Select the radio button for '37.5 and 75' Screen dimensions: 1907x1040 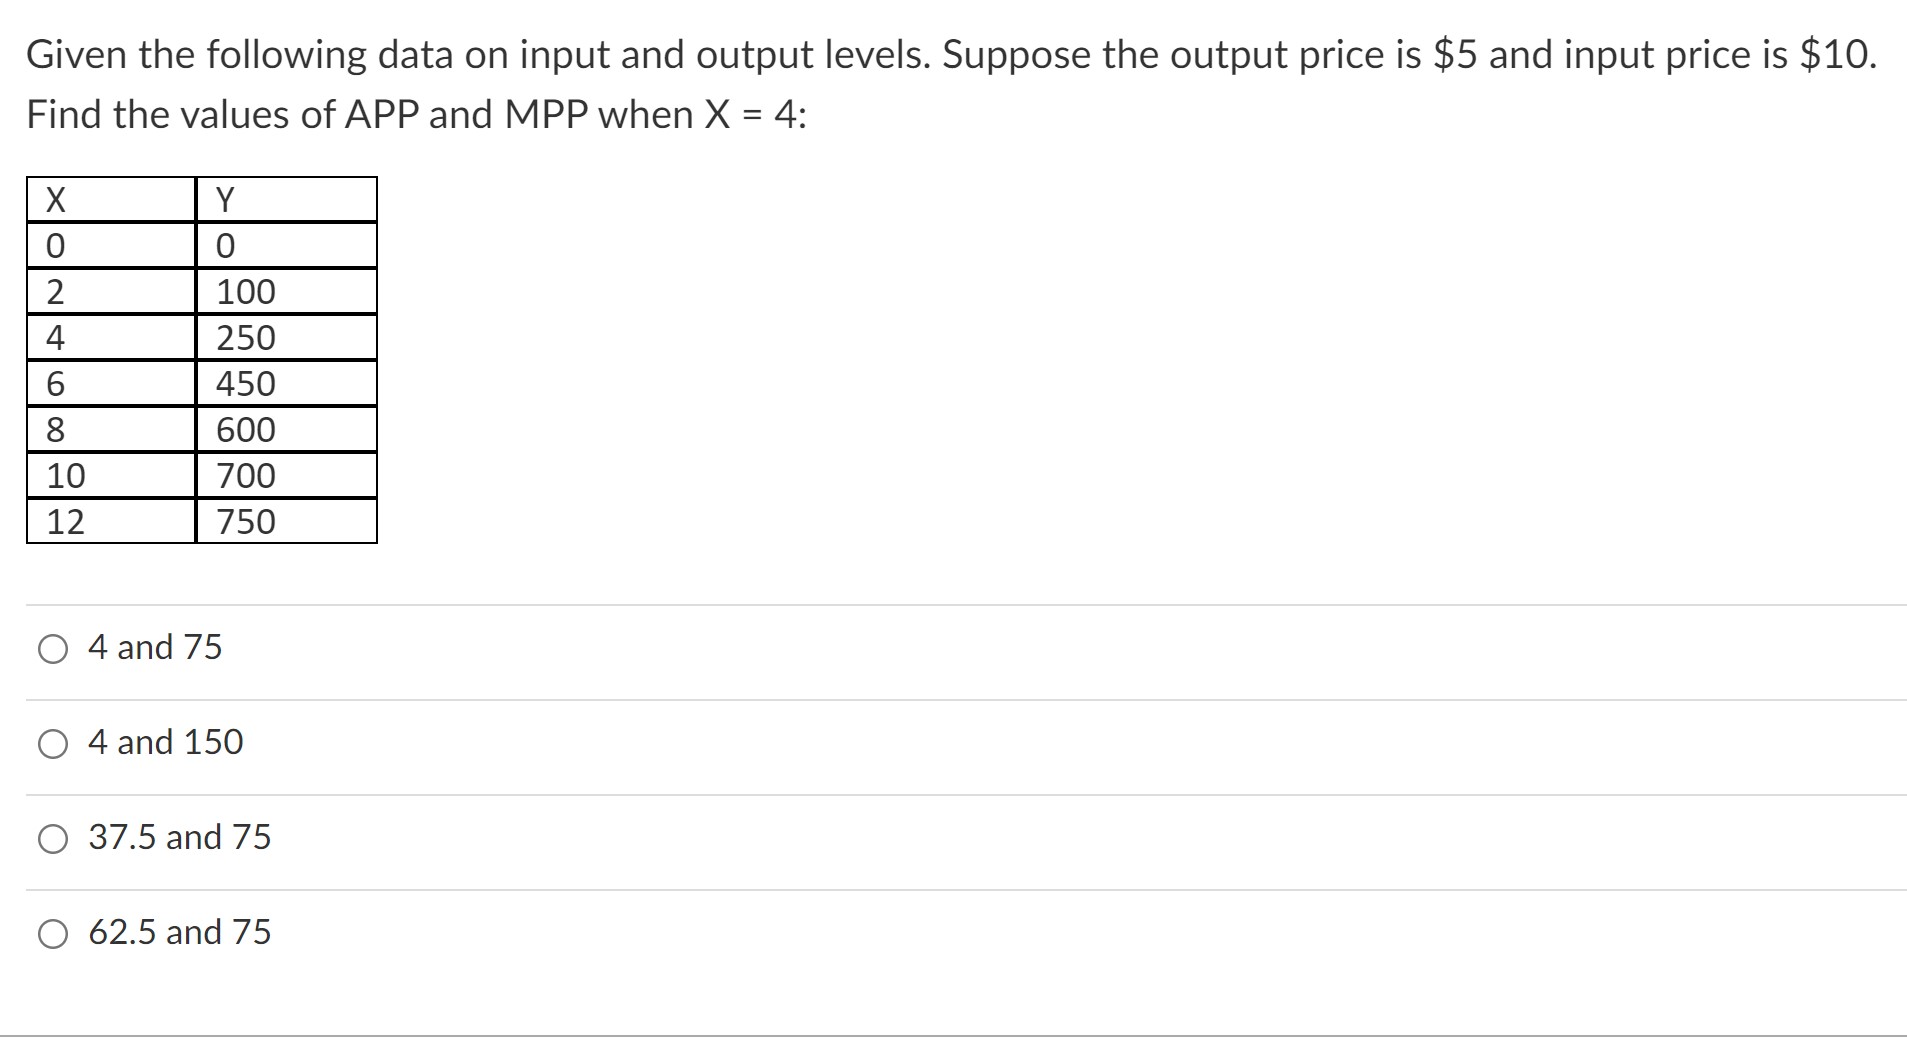click(x=52, y=839)
